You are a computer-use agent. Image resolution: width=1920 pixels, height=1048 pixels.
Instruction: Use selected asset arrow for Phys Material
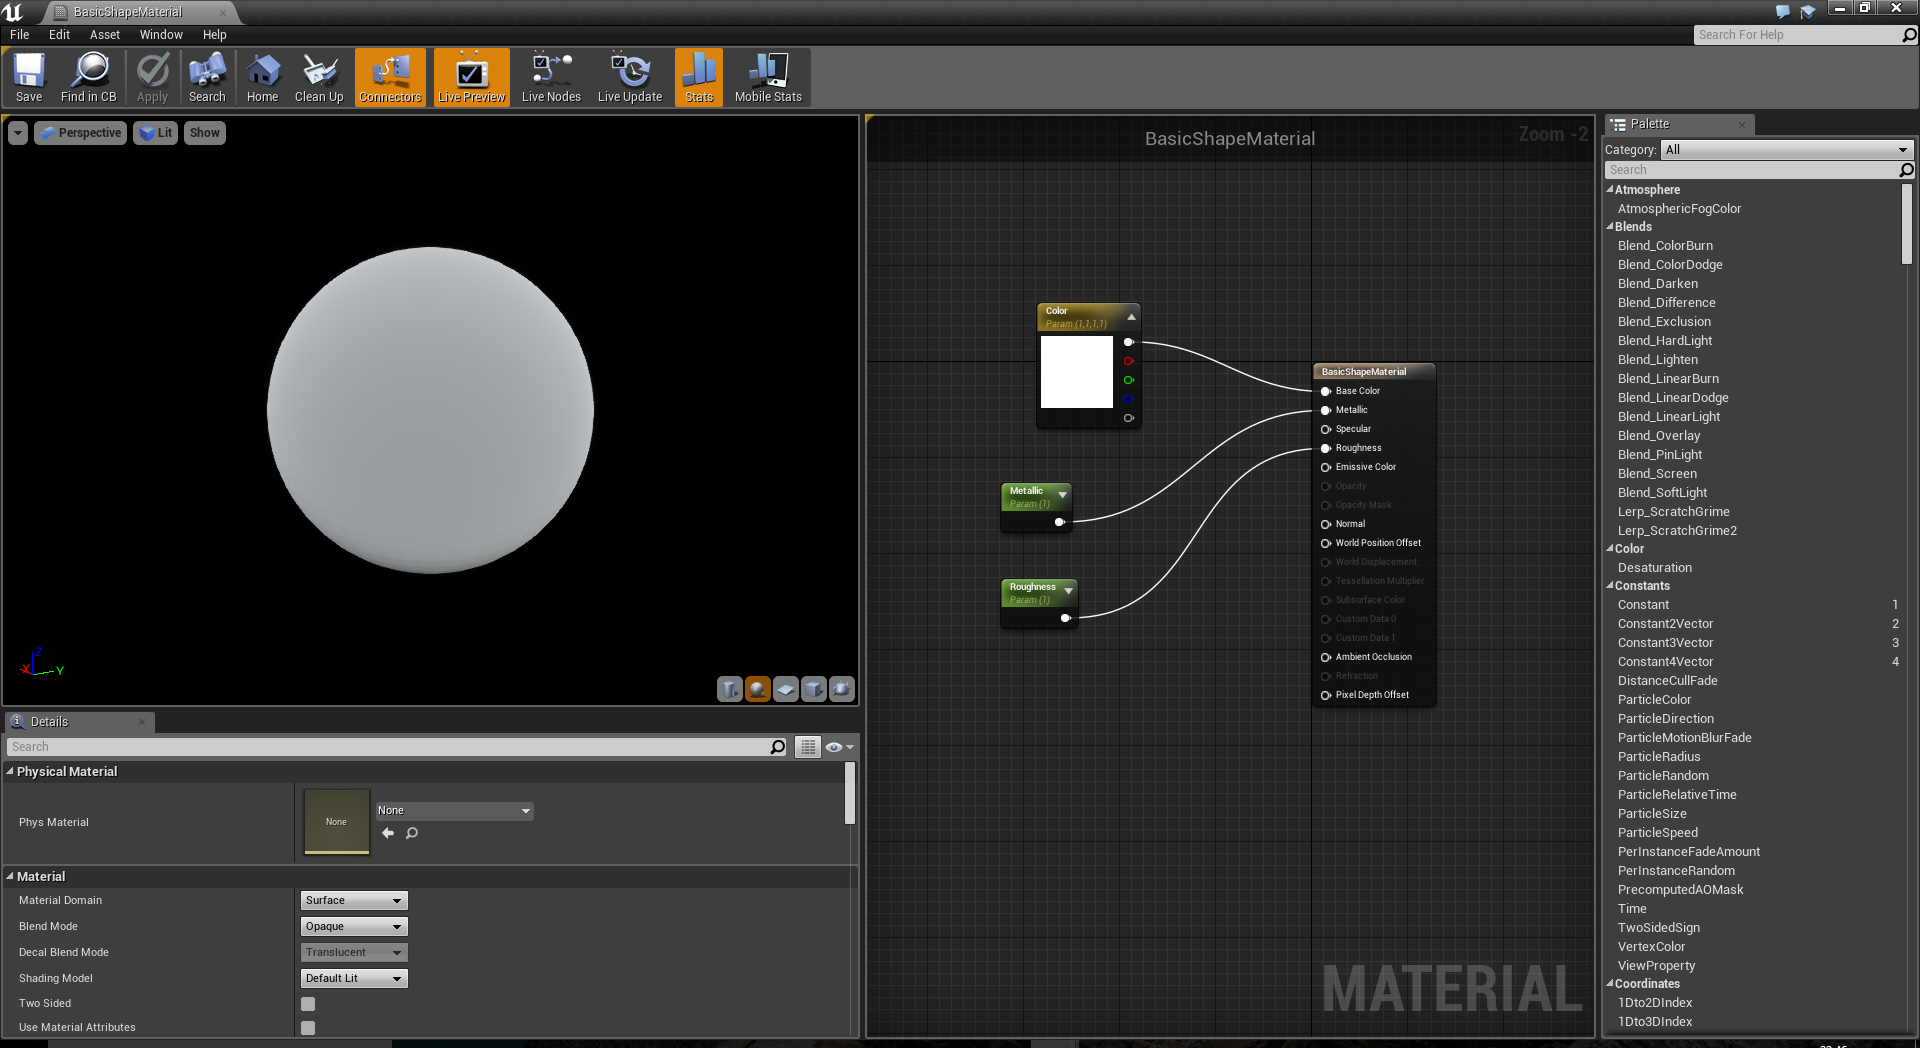[x=388, y=833]
